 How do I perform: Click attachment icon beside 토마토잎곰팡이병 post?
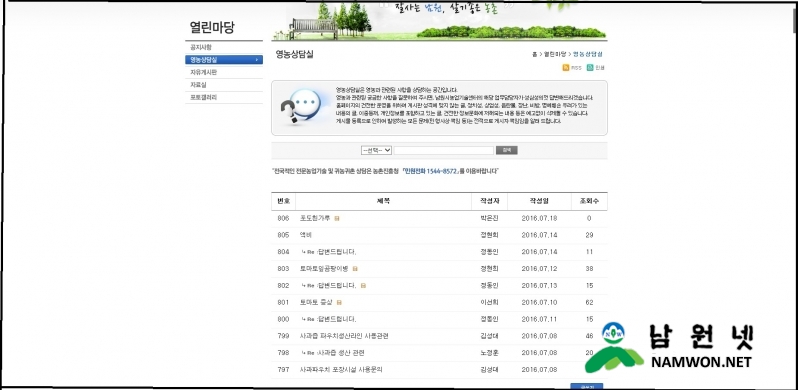(355, 269)
